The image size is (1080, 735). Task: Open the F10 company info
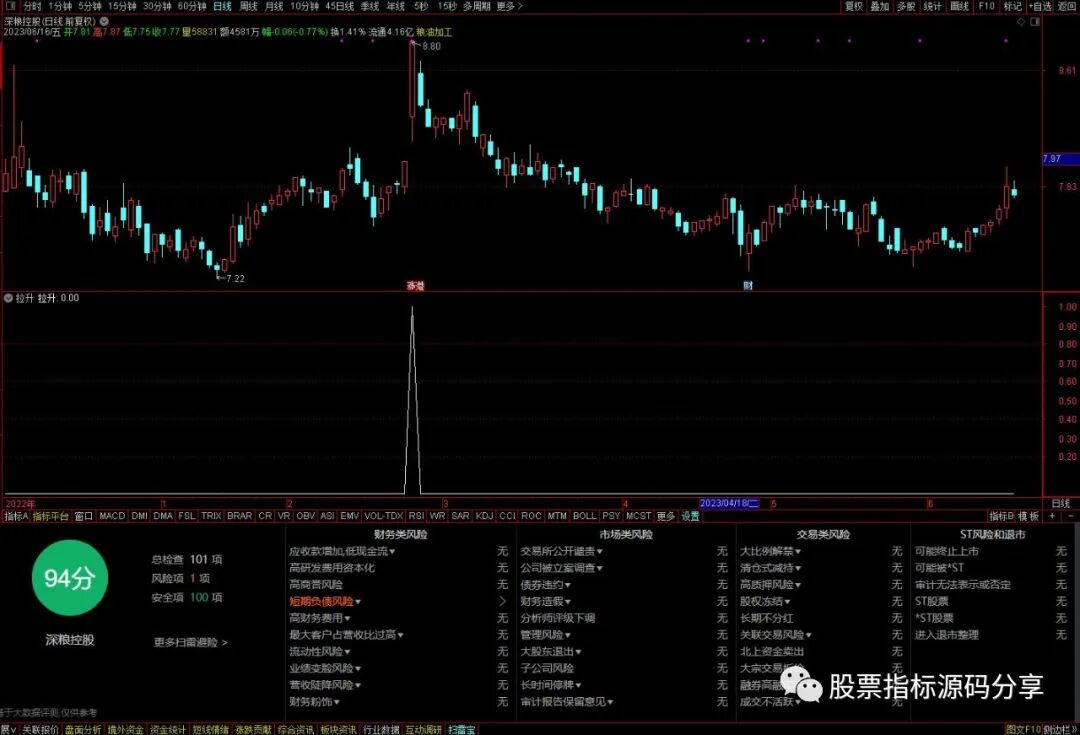click(986, 6)
